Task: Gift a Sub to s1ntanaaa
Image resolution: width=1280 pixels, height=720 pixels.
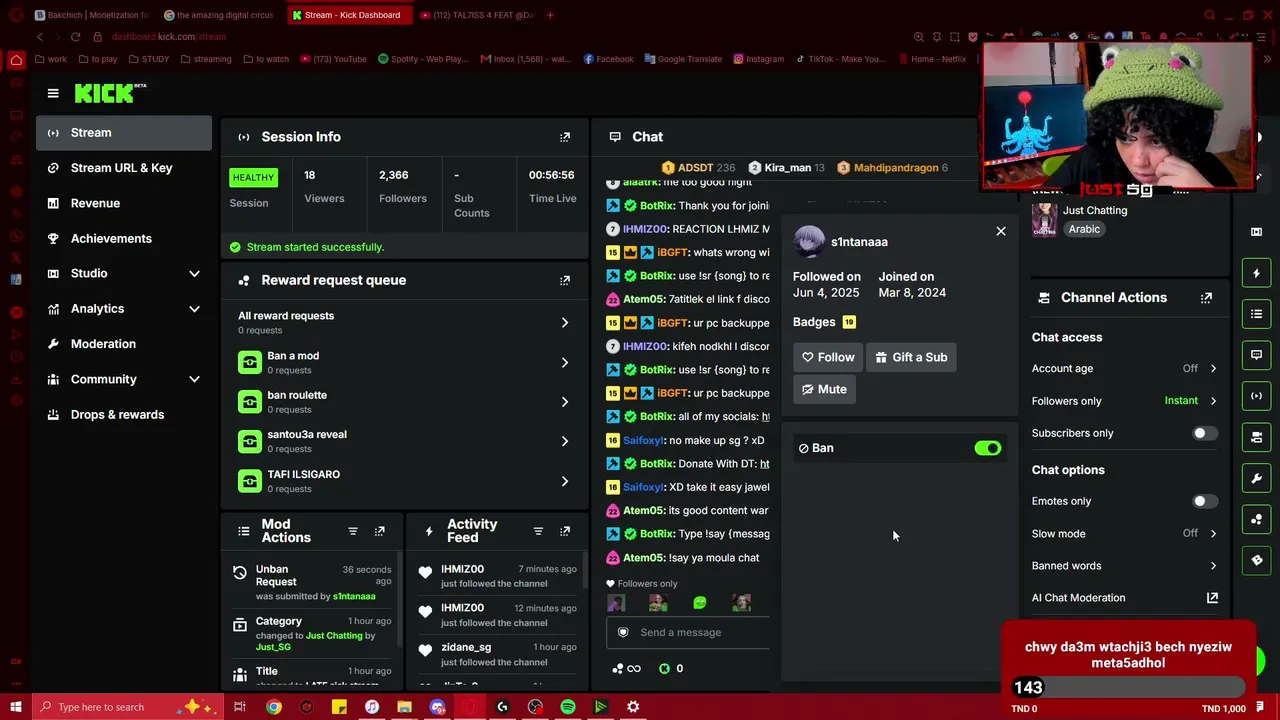Action: point(911,357)
